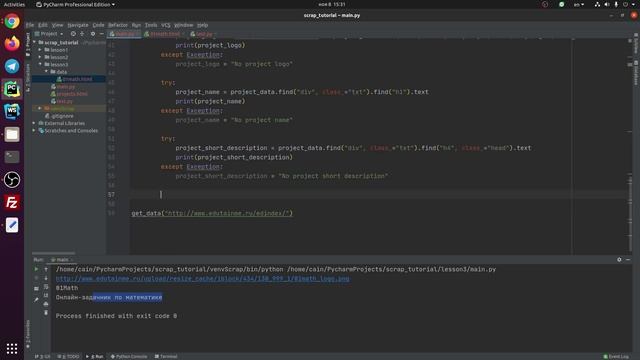Collapse the lesson3 folder
Viewport: 640px width, 360px height.
click(x=40, y=64)
